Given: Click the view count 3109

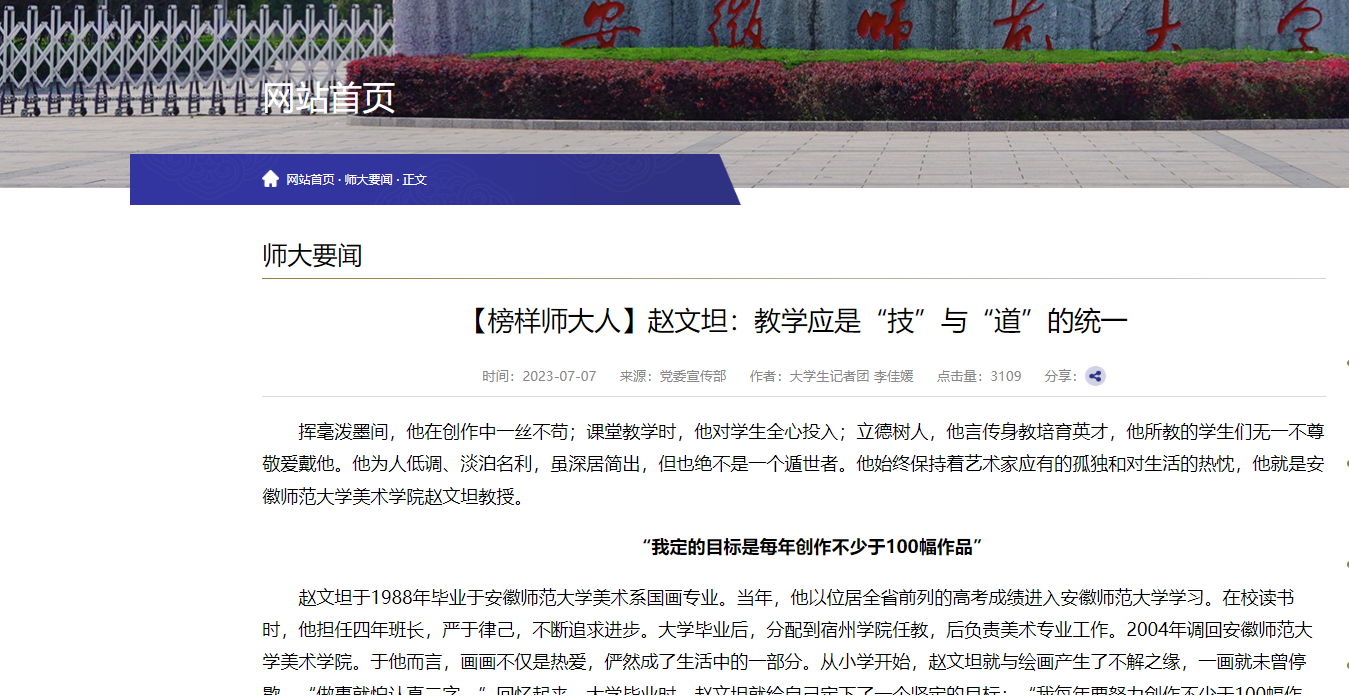Looking at the screenshot, I should point(1005,376).
